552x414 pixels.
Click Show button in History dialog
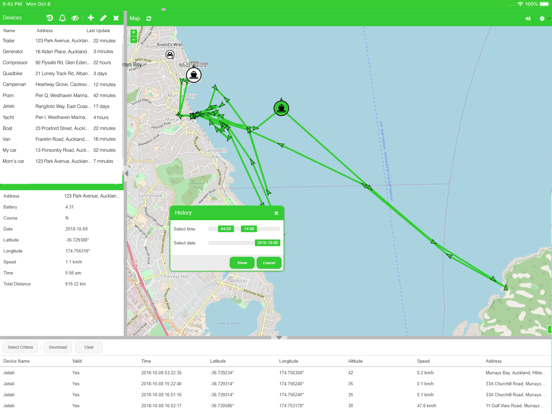coord(242,263)
